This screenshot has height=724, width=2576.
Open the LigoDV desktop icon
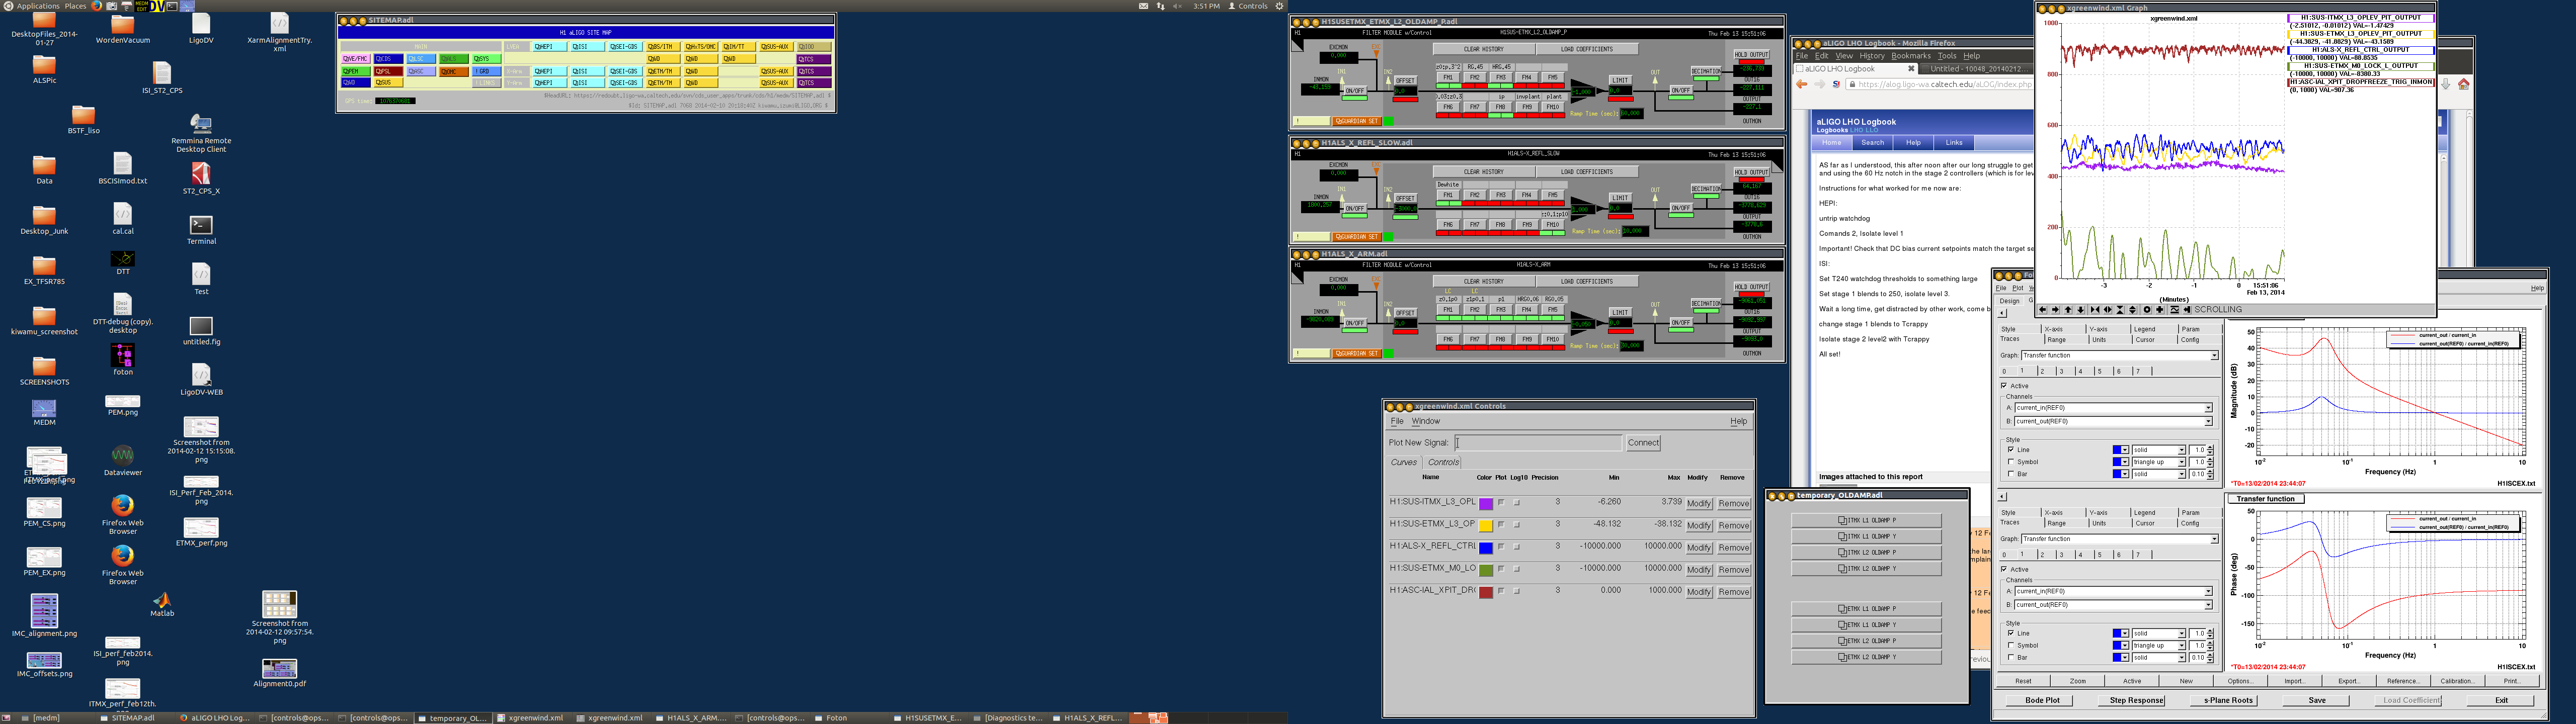coord(201,28)
